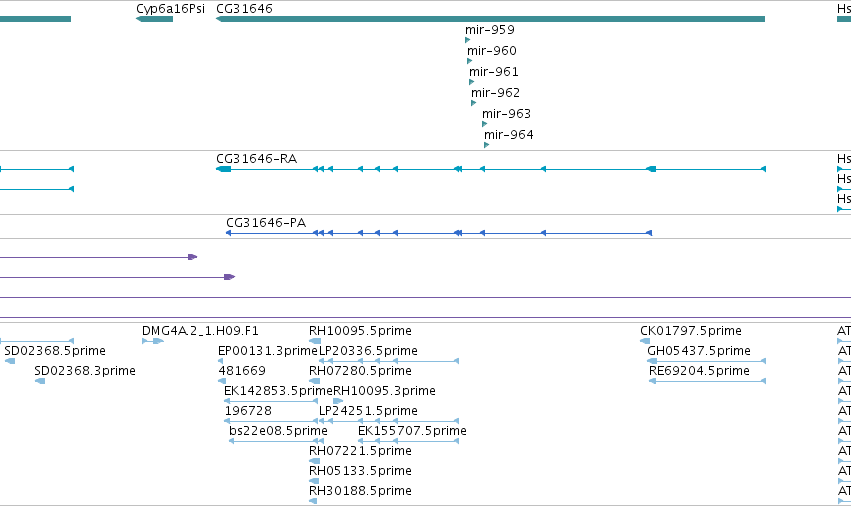Viewport: 851px width, 506px height.
Task: Click the mir-961 arrow glyph
Action: (472, 82)
